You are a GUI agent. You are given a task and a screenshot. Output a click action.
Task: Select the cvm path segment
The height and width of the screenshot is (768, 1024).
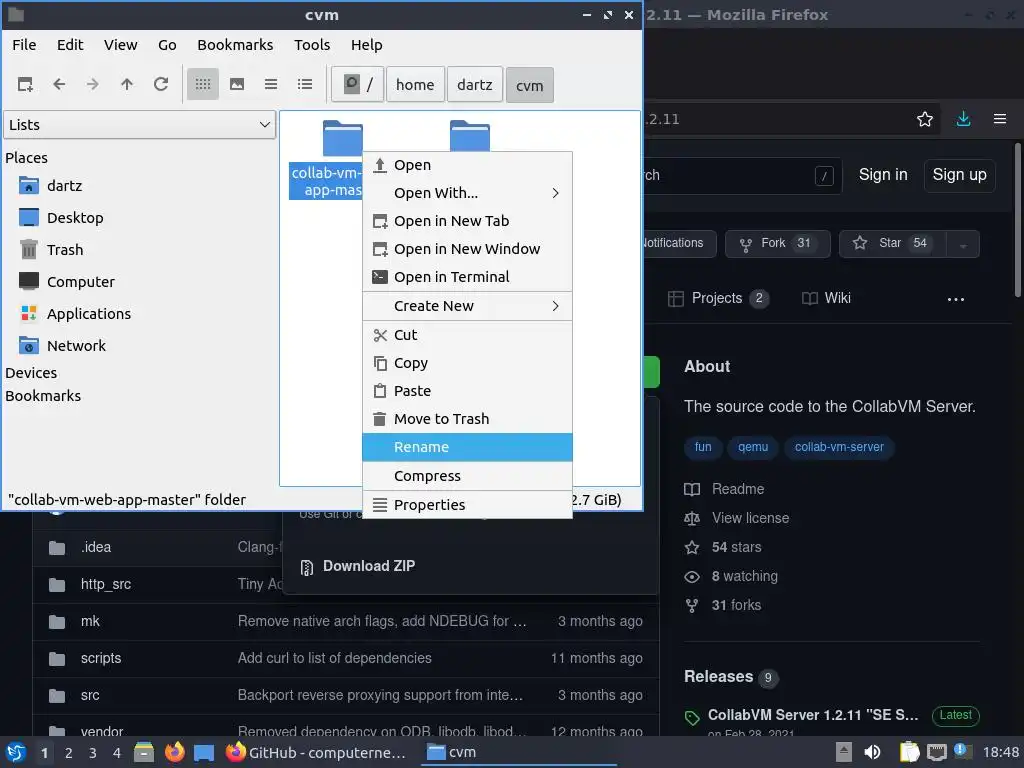(x=530, y=85)
